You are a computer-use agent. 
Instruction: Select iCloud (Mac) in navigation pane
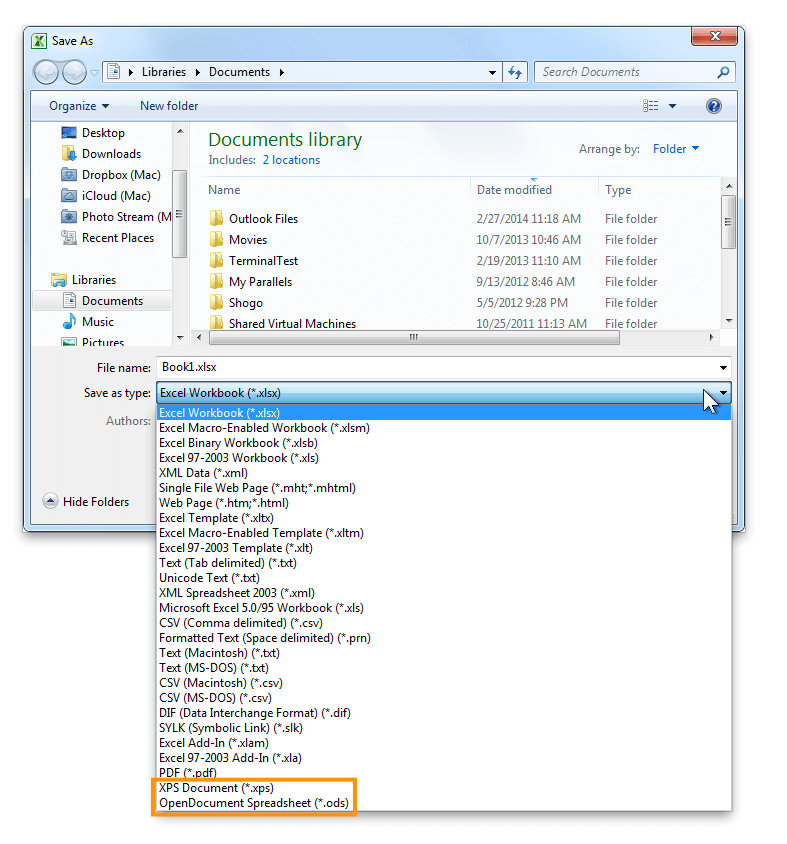pos(106,196)
